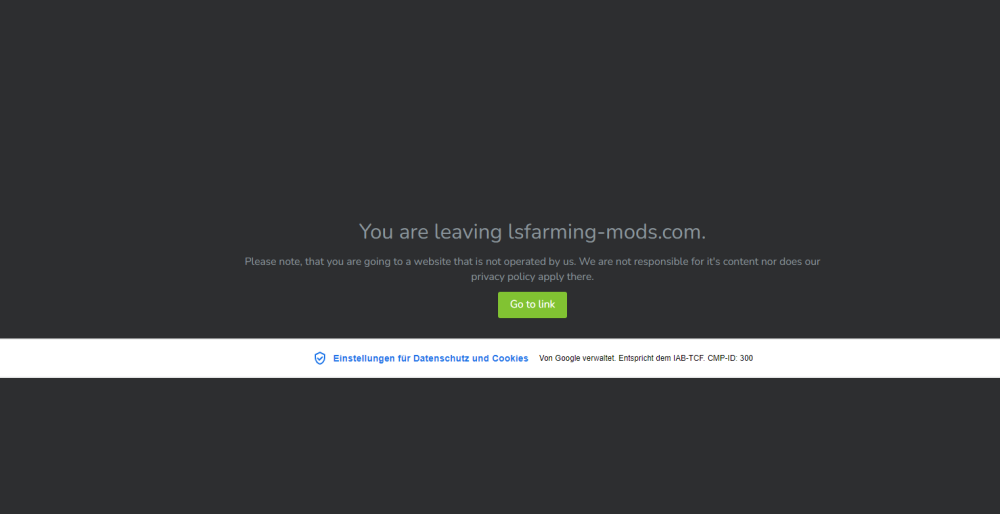Click the 'Please note' warning paragraph
This screenshot has height=514, width=1000.
[x=532, y=269]
